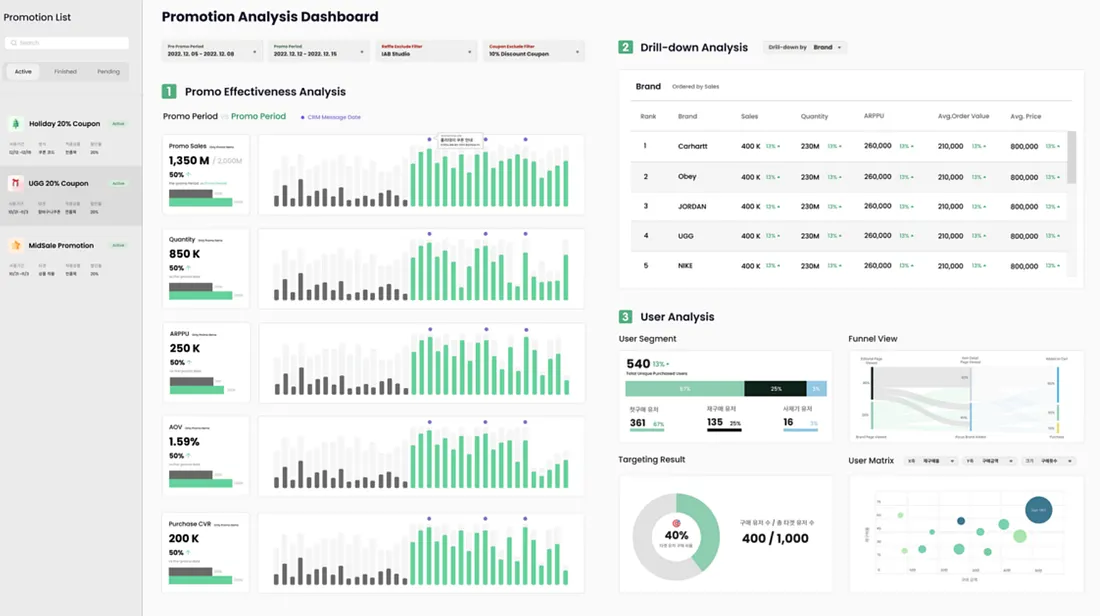Viewport: 1100px width, 616px height.
Task: Click the green number 2 section badge
Action: click(625, 47)
